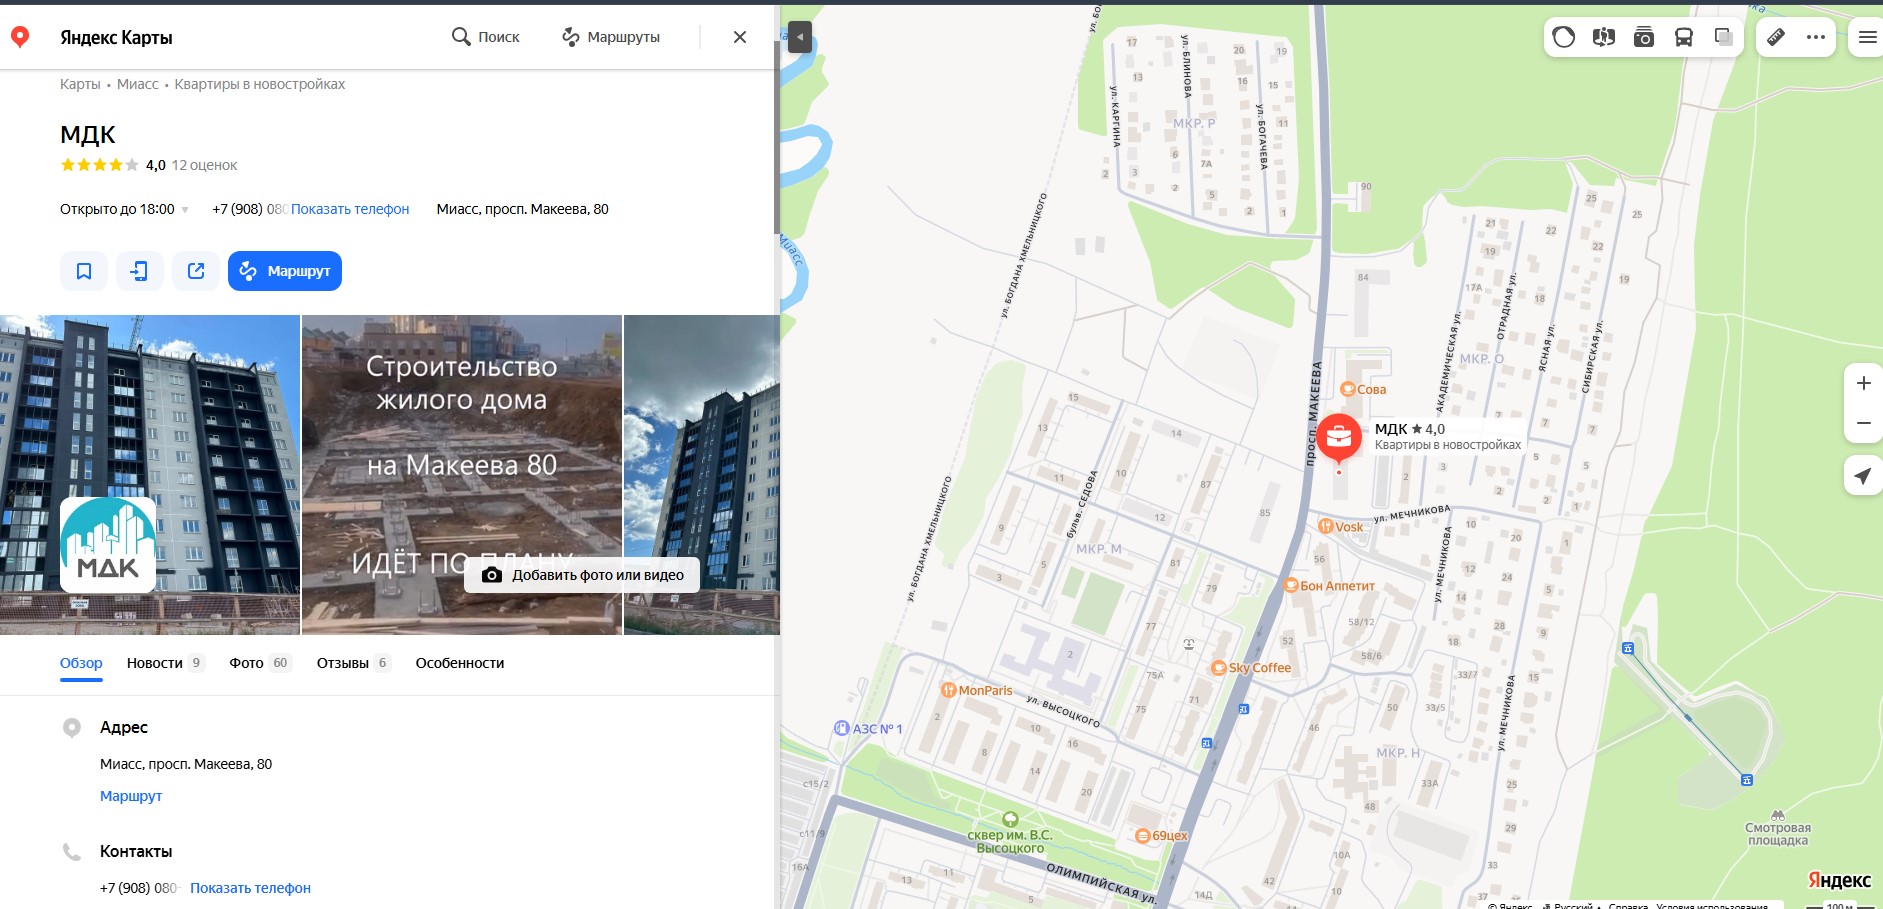Screen dimensions: 1883x909
Task: Click Показать телефон under Контакты
Action: click(250, 888)
